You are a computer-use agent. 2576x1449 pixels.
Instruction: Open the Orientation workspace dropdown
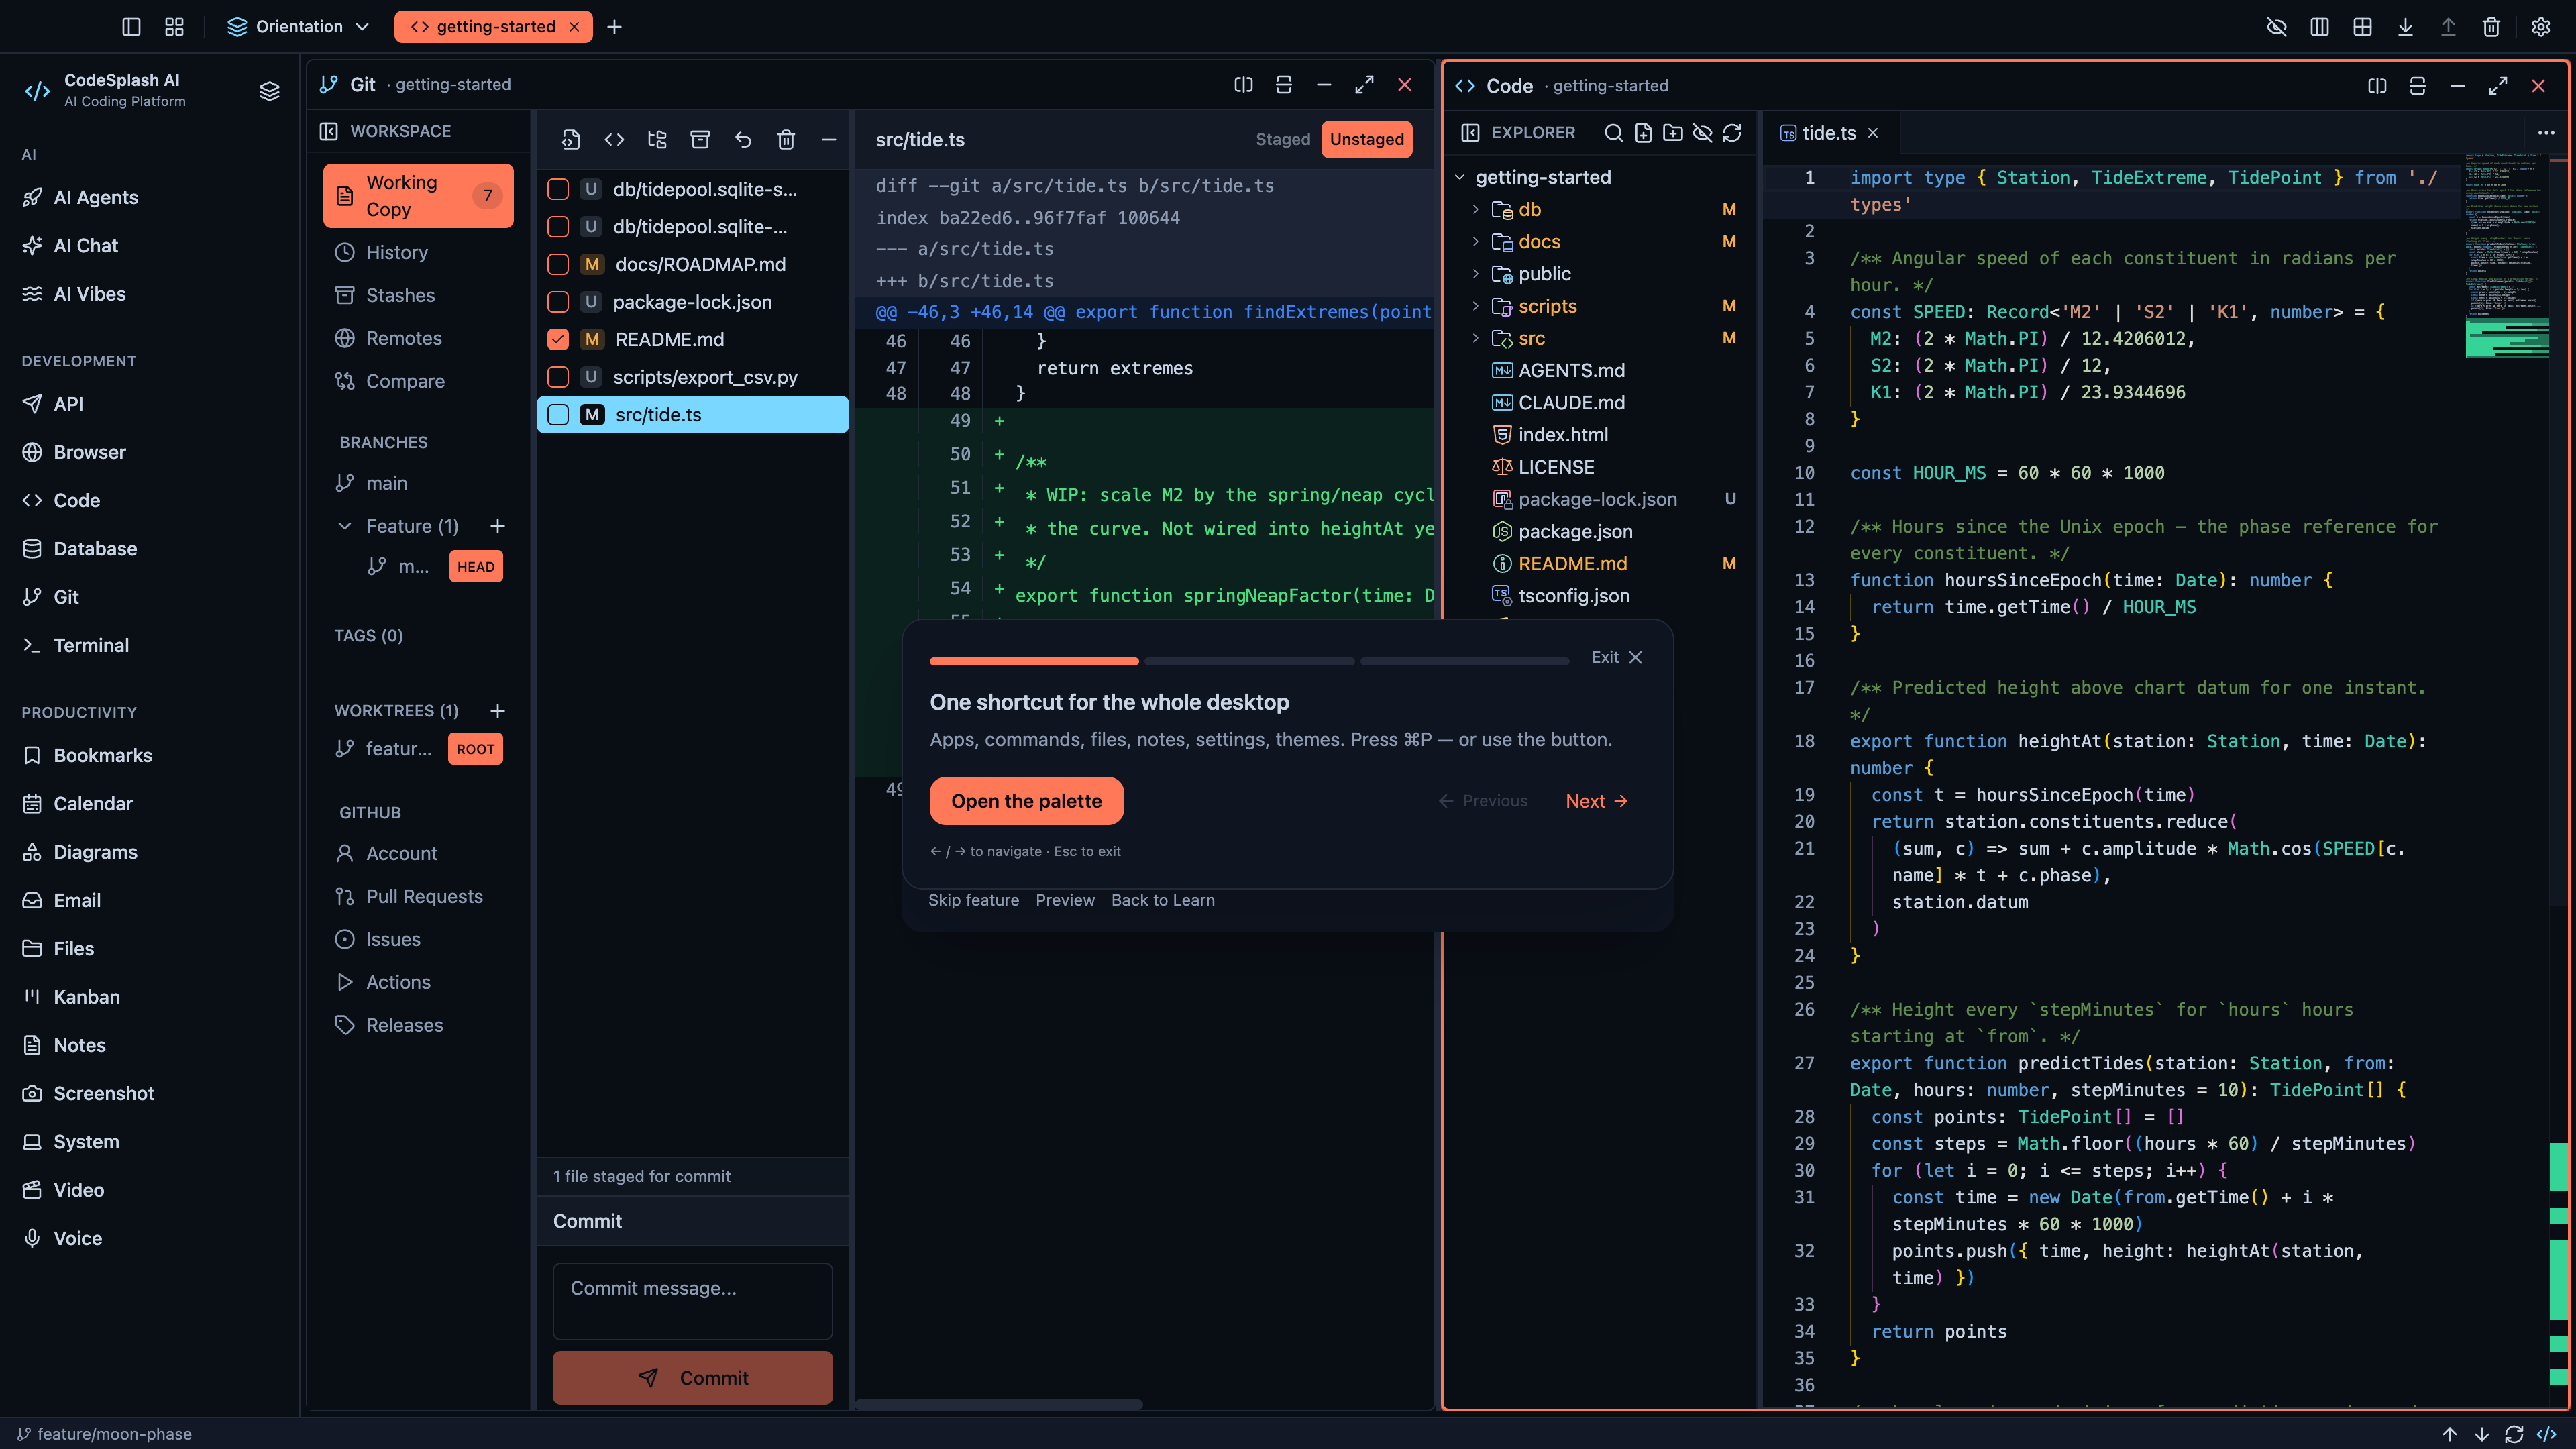298,27
